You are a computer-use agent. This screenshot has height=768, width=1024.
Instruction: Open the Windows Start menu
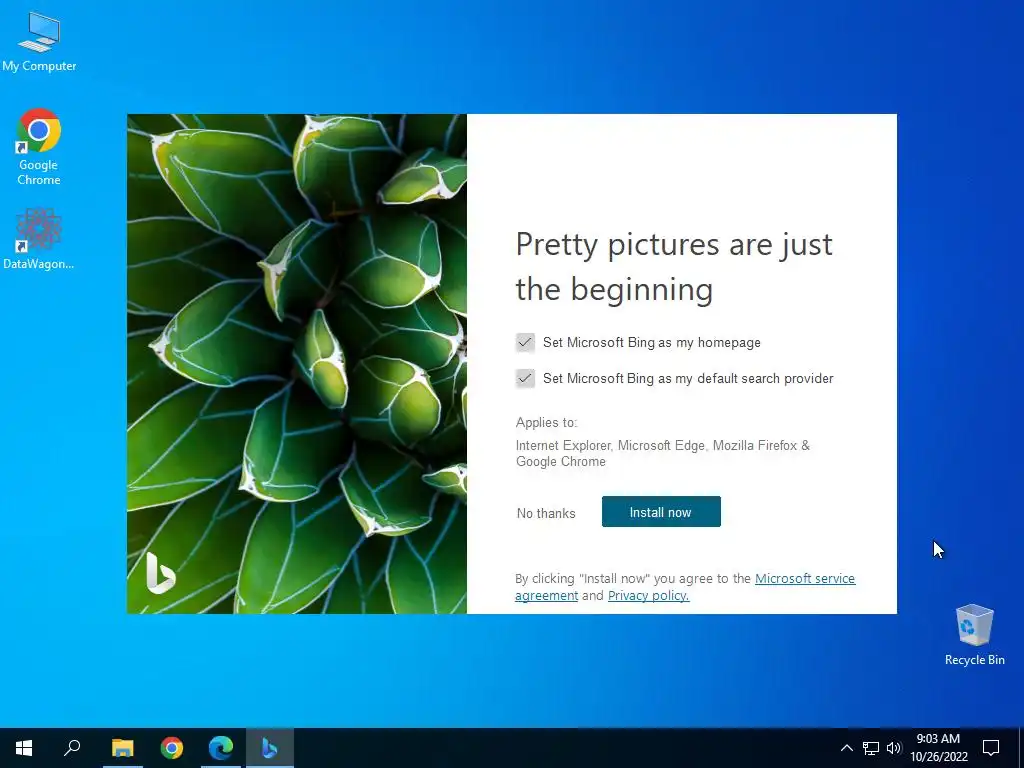click(x=24, y=748)
